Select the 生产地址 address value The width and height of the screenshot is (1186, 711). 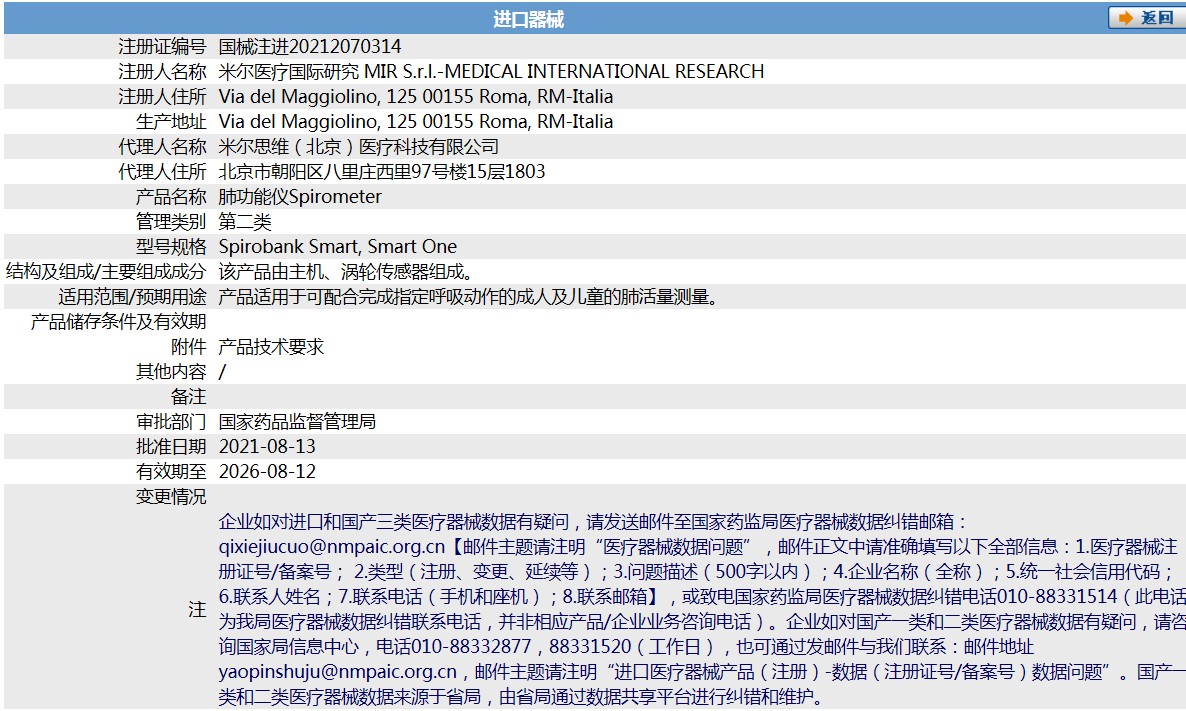point(416,122)
